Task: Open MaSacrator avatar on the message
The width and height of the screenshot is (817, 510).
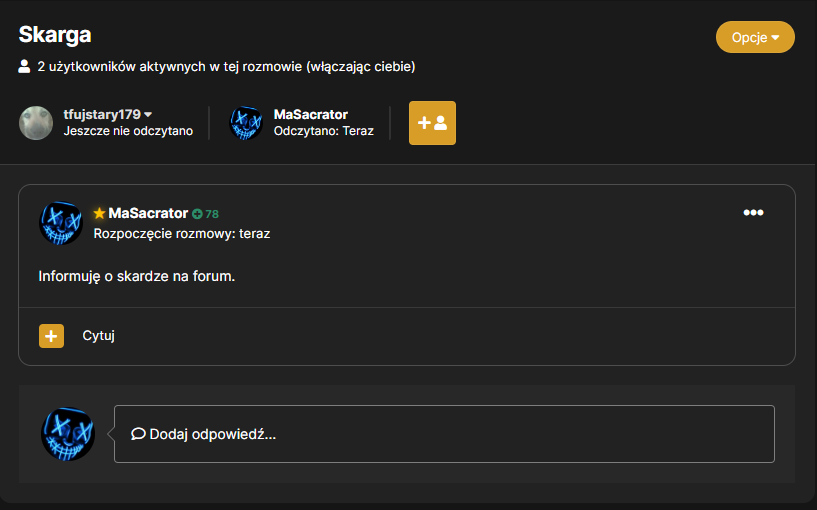Action: coord(61,223)
